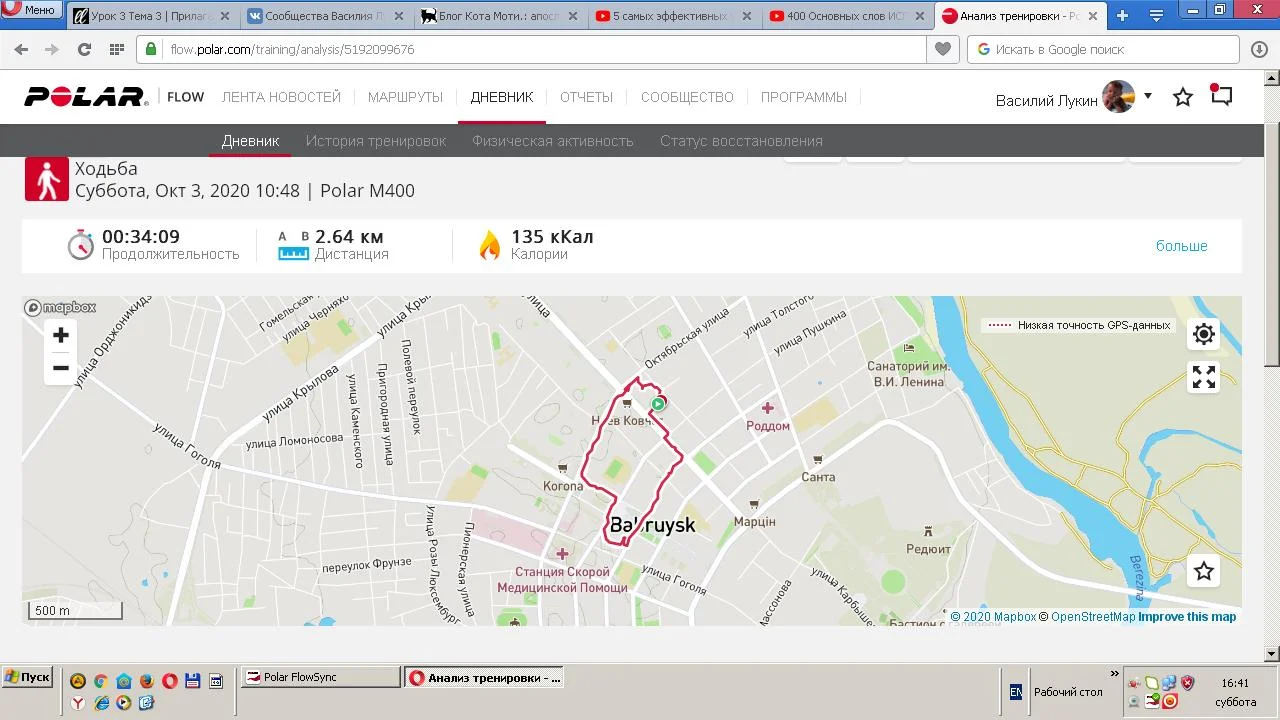
Task: Expand more training stats with больше
Action: pos(1182,246)
